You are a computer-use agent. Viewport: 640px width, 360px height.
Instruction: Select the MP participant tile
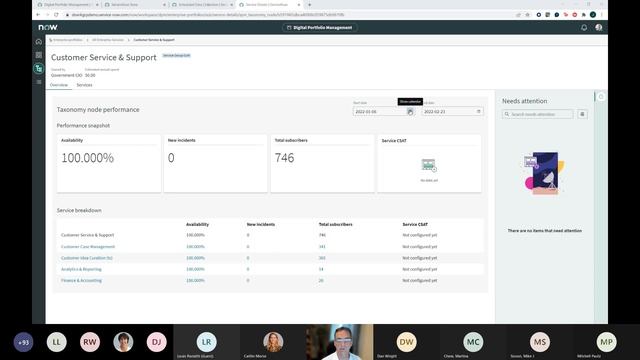pyautogui.click(x=607, y=342)
